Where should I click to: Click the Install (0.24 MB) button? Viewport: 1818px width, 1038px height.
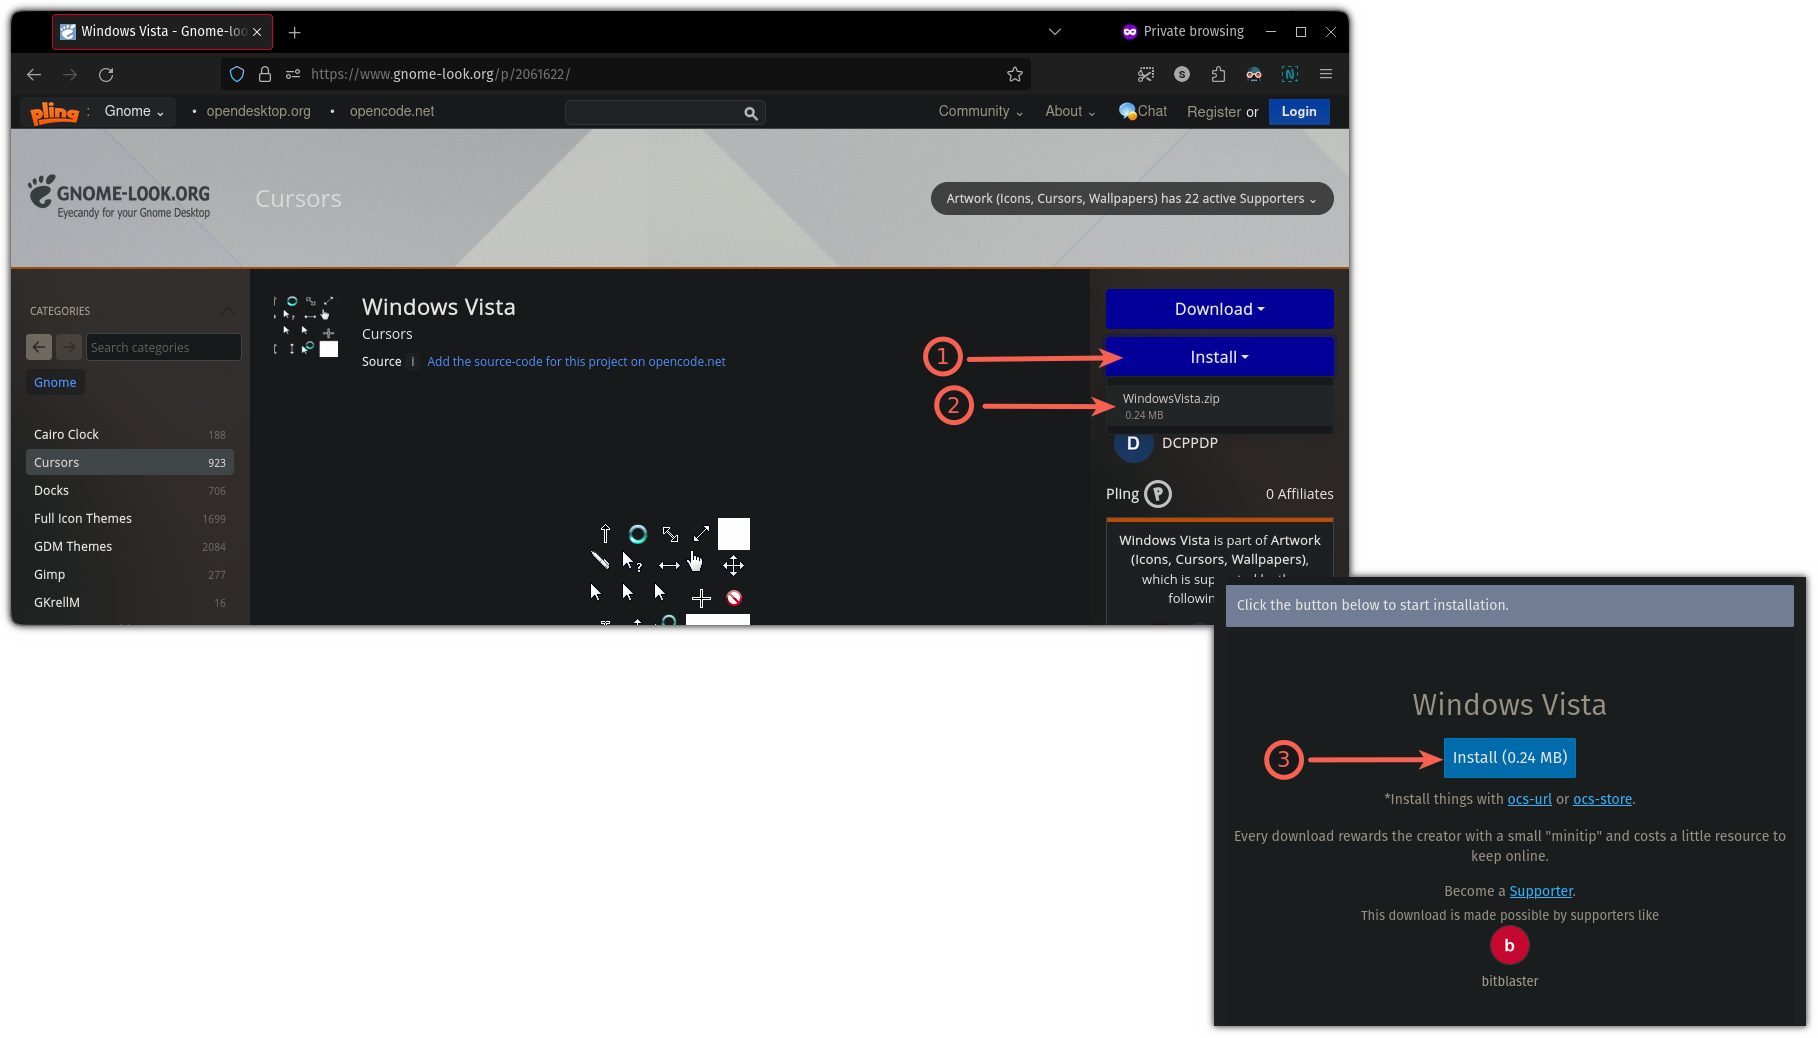point(1509,758)
